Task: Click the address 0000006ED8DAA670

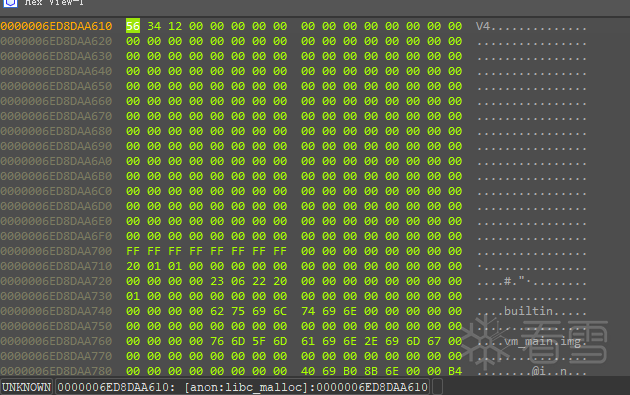Action: (x=56, y=116)
